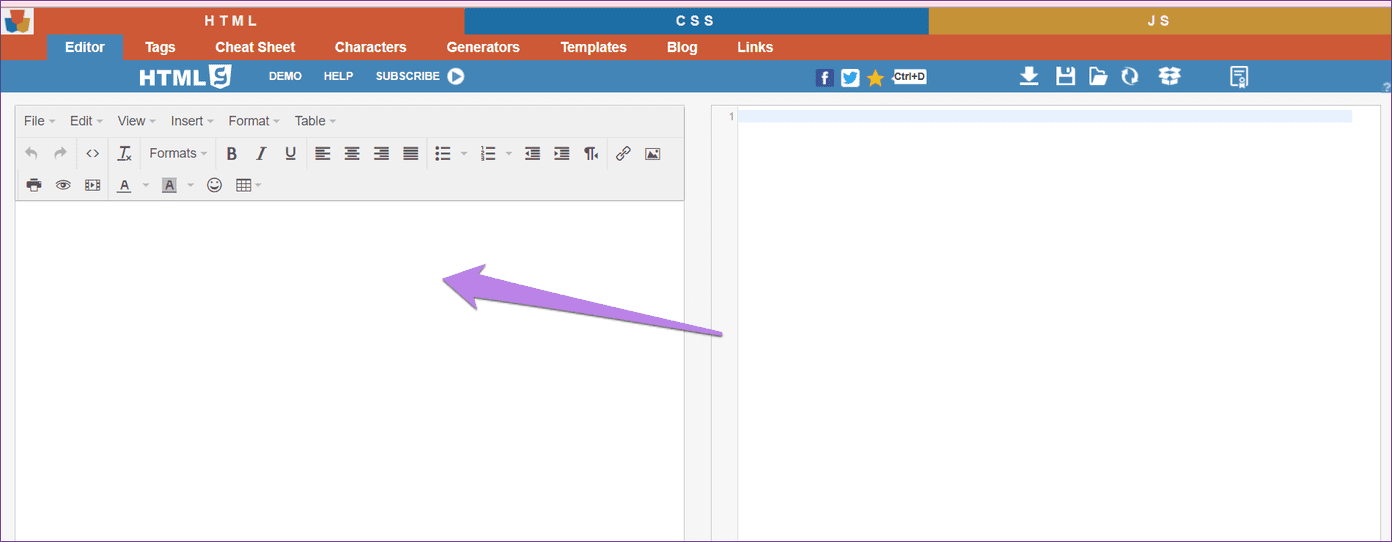Open the Generators tab
This screenshot has width=1392, height=542.
tap(483, 47)
